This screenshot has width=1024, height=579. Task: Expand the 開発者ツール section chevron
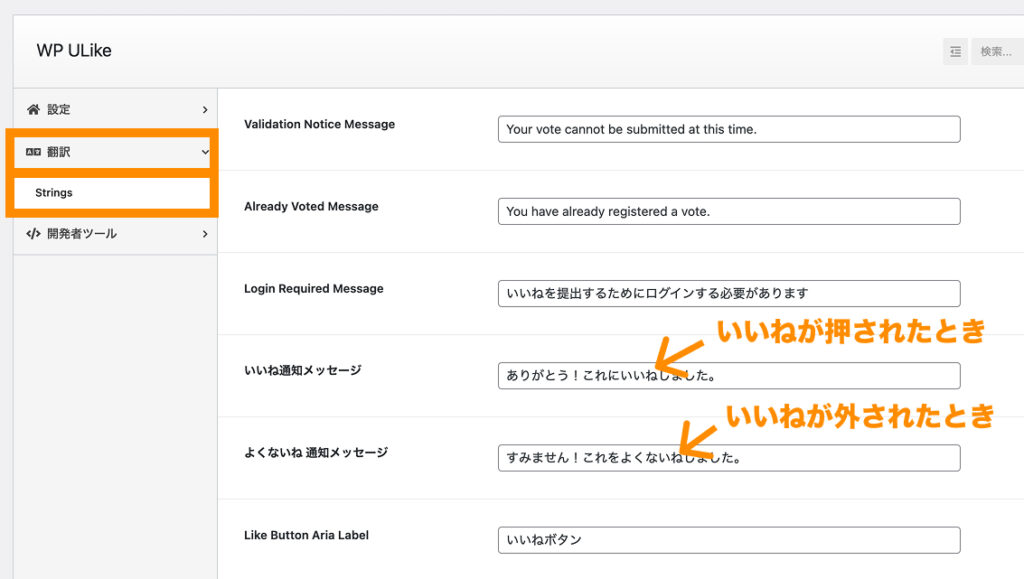tap(205, 234)
